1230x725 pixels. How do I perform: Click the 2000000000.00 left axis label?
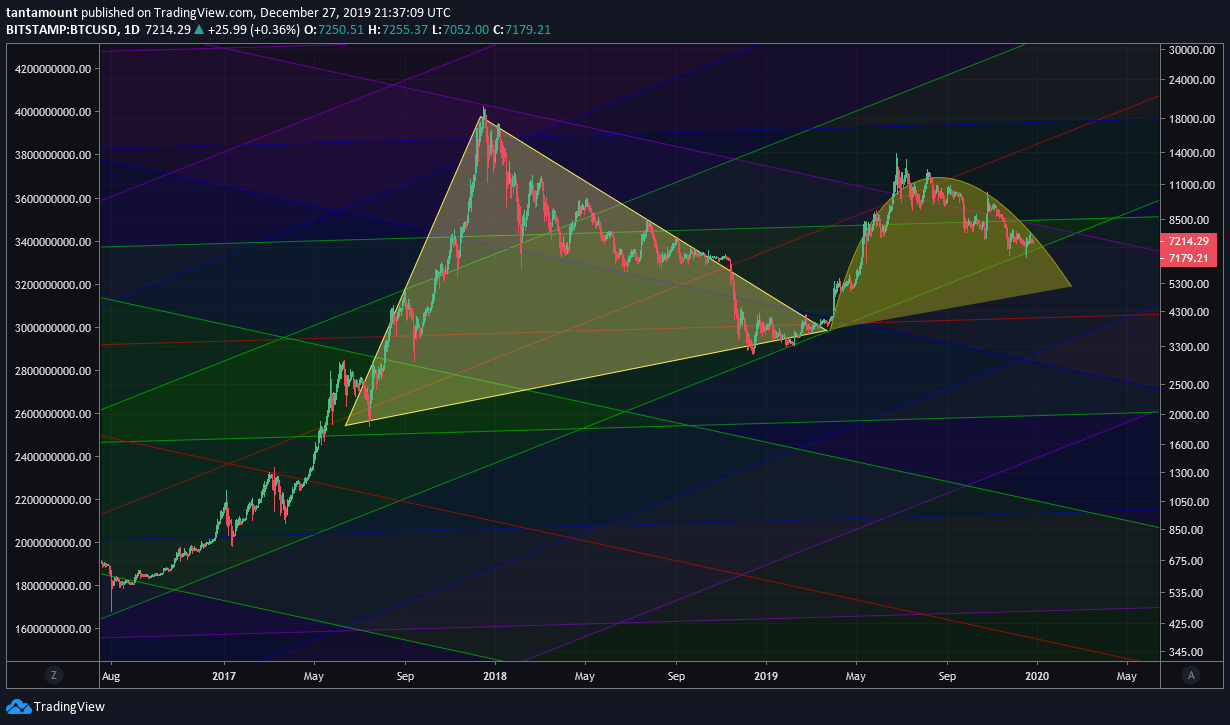coord(55,542)
